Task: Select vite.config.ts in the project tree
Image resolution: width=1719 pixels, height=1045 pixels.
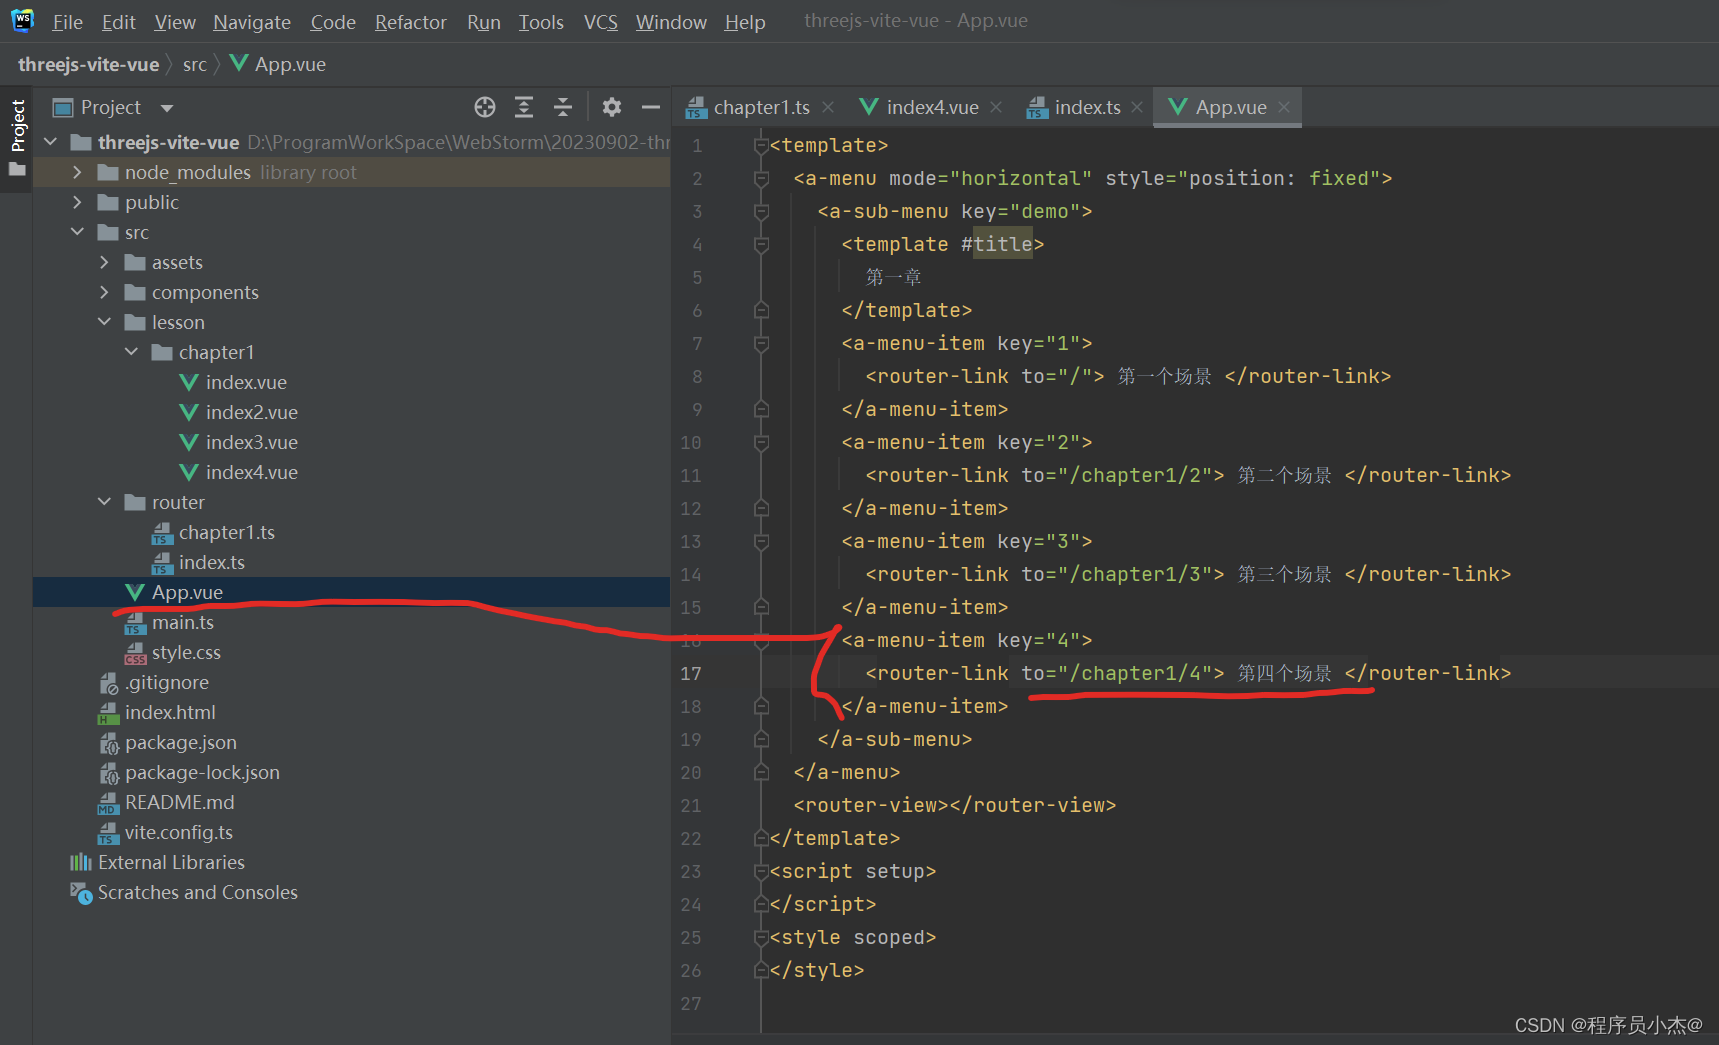Action: tap(178, 832)
